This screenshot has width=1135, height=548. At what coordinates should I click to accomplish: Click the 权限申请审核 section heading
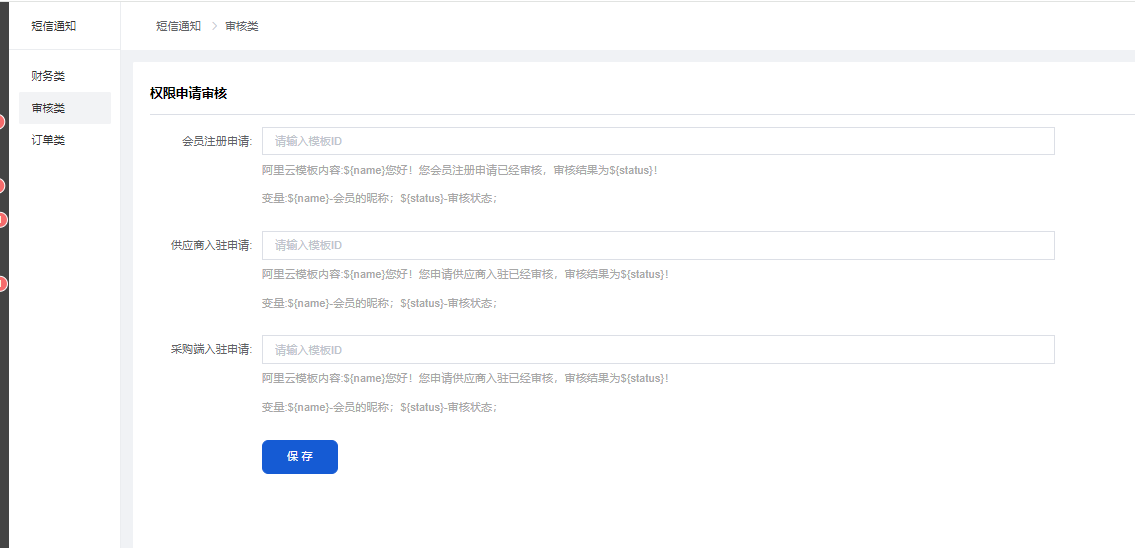(188, 93)
